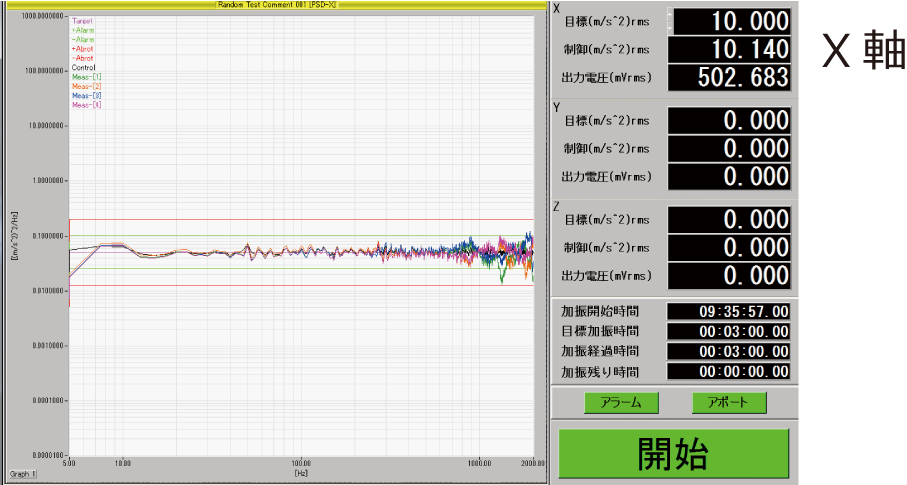Viewport: 907px width, 485px height.
Task: Click the Y axis target value field
Action: (x=729, y=120)
